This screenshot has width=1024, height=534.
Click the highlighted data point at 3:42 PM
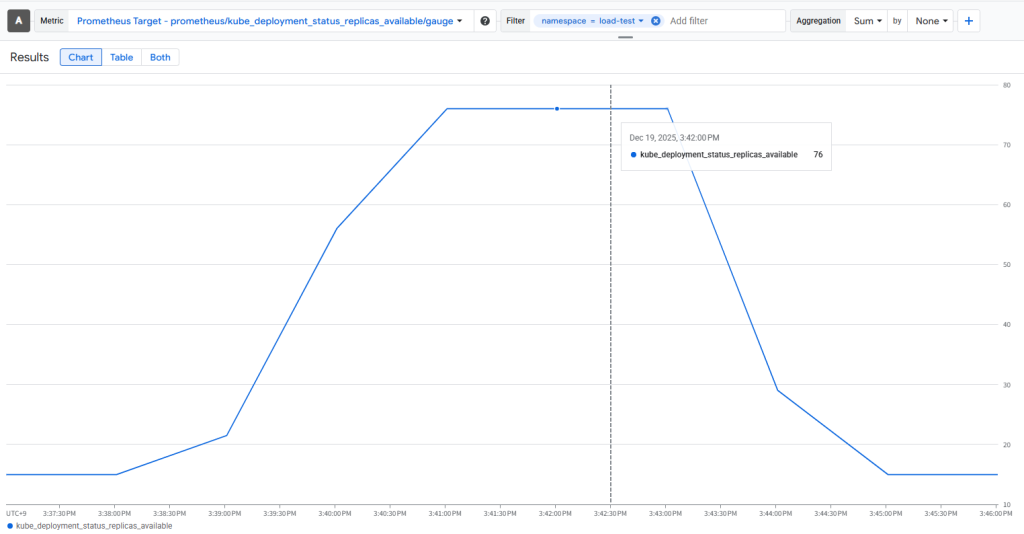point(556,108)
